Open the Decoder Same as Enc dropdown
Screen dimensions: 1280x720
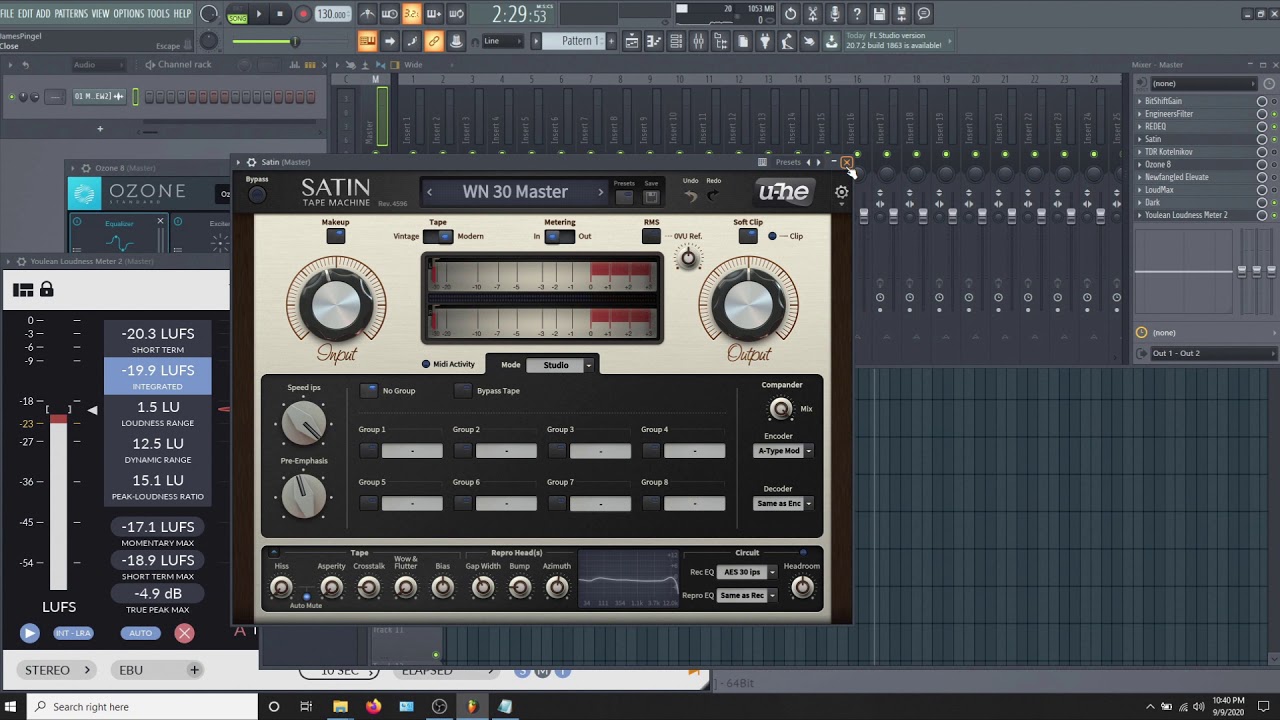(783, 503)
